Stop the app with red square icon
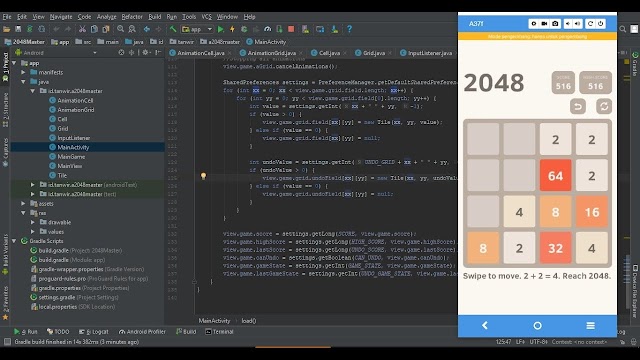The image size is (640, 360). 291,29
